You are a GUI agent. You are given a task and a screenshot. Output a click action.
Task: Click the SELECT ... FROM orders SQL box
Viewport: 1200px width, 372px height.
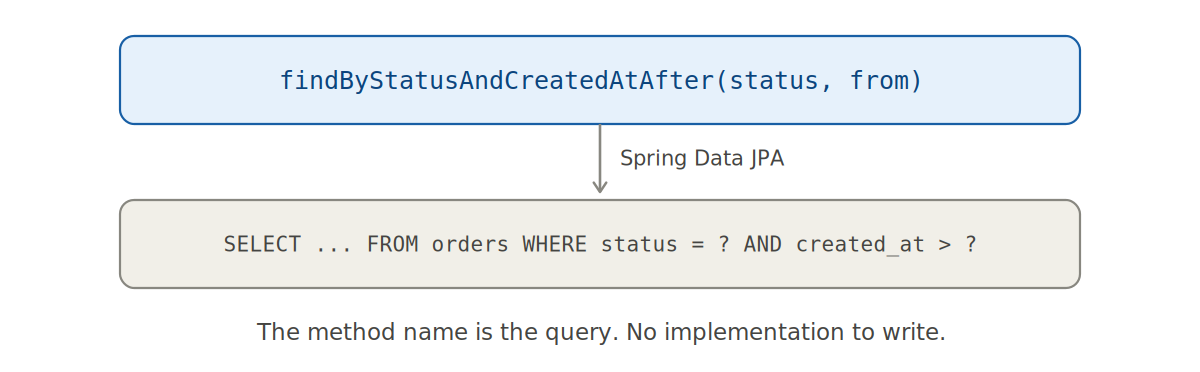tap(600, 244)
